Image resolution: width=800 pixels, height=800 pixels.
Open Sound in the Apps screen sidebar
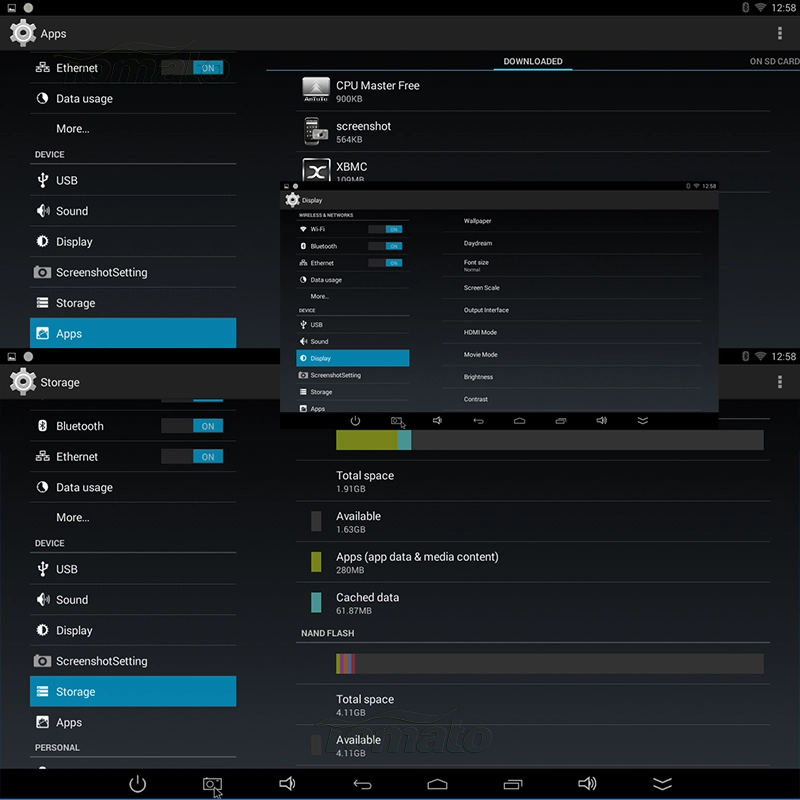coord(133,211)
